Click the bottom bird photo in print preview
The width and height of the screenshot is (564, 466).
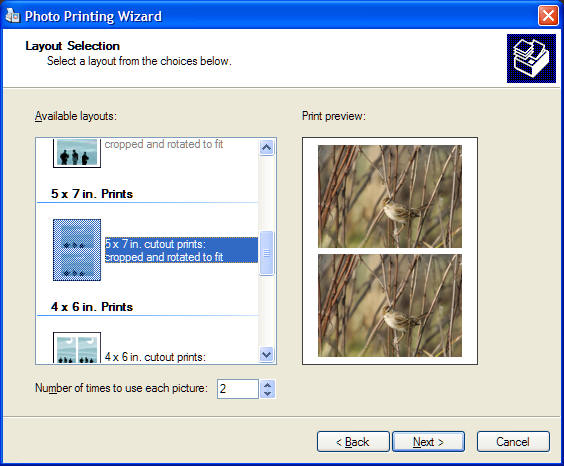(390, 305)
